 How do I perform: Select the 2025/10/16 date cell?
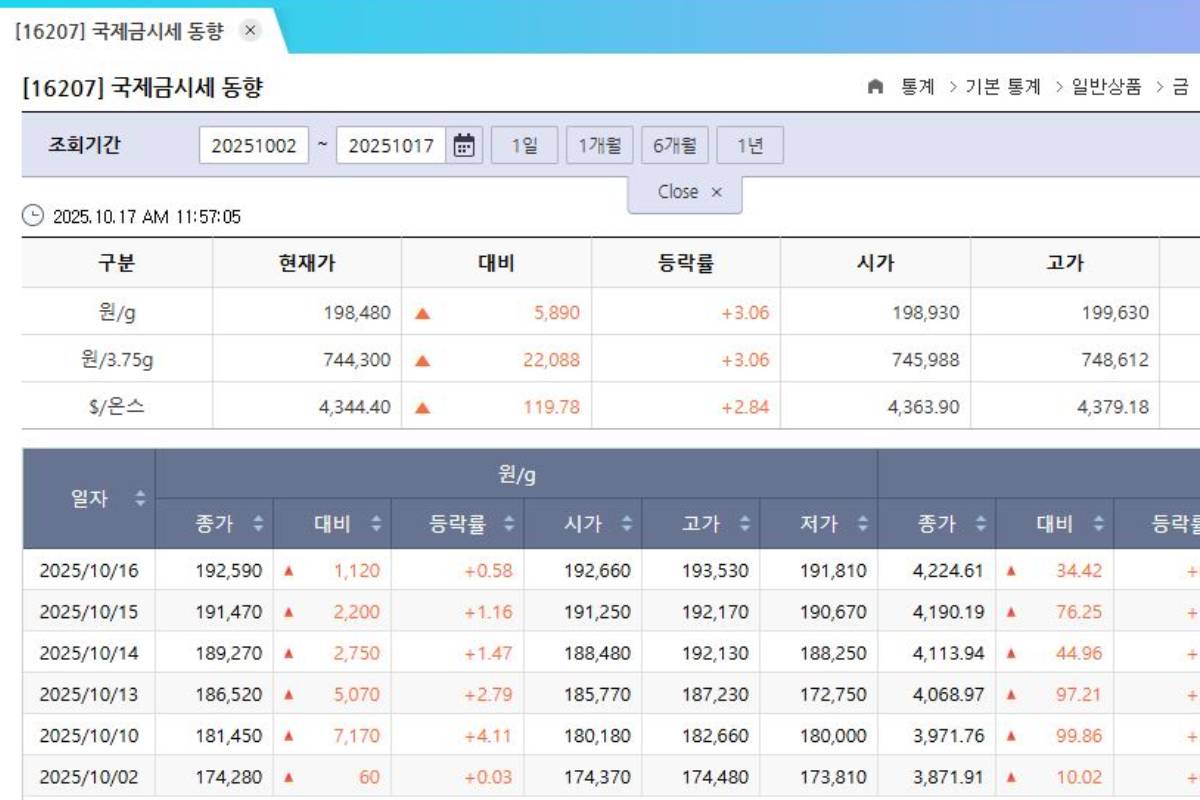[x=89, y=571]
